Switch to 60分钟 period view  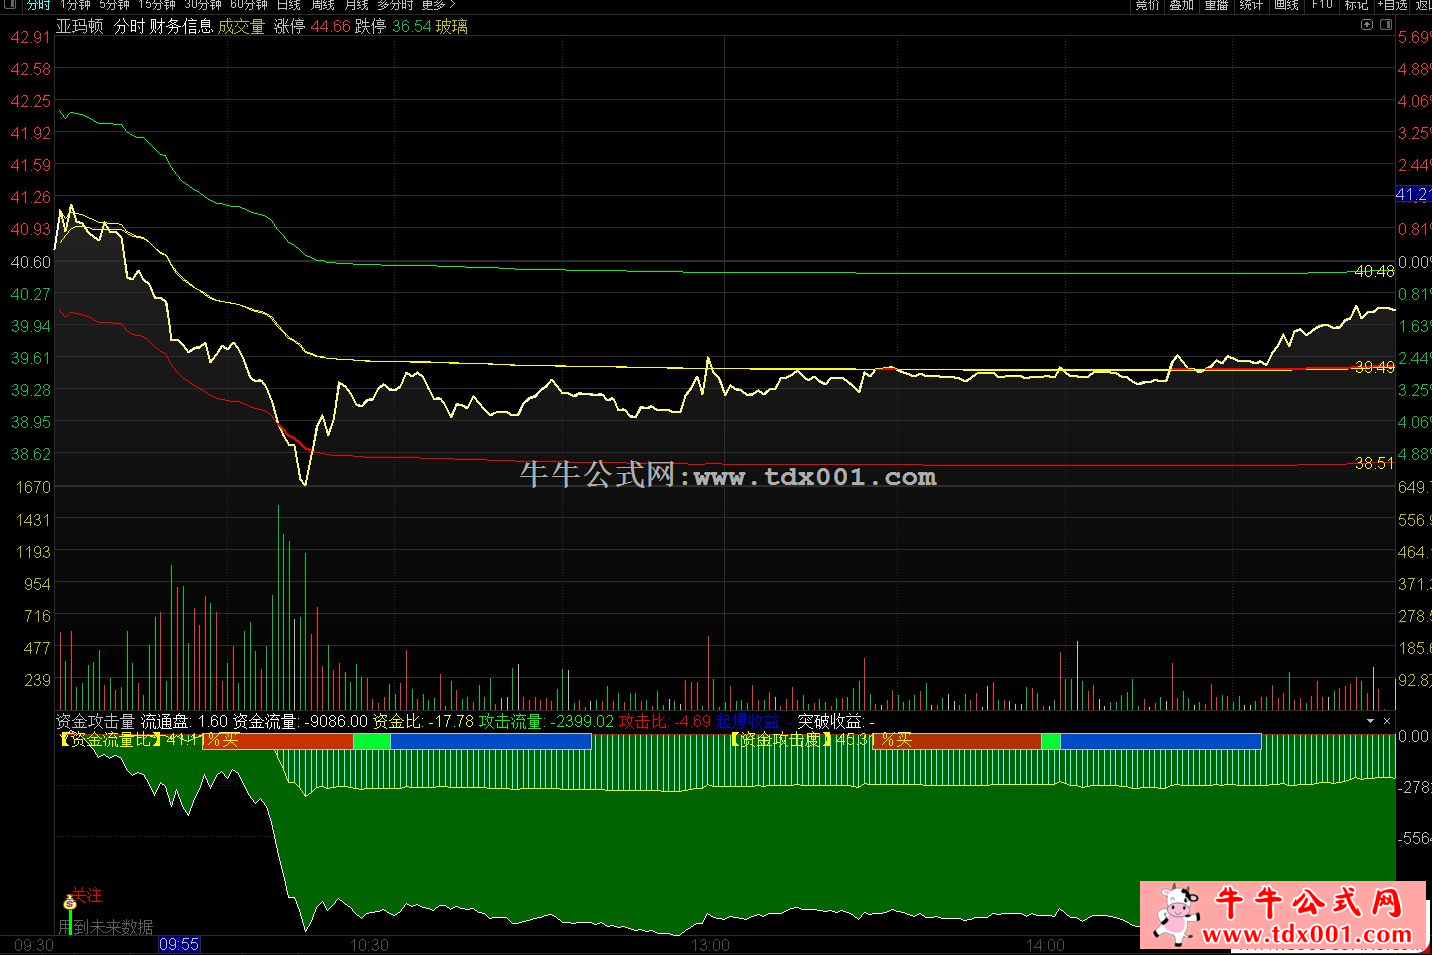pyautogui.click(x=249, y=5)
